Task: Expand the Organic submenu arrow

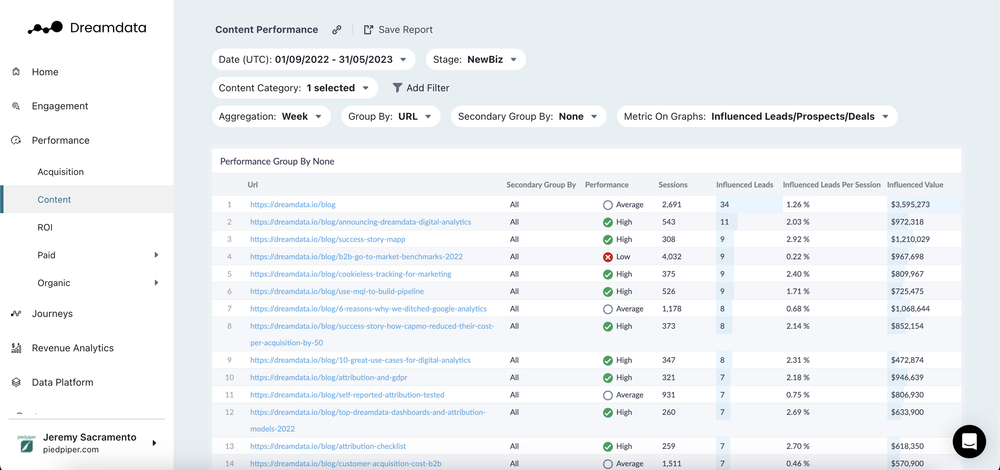Action: pos(156,283)
